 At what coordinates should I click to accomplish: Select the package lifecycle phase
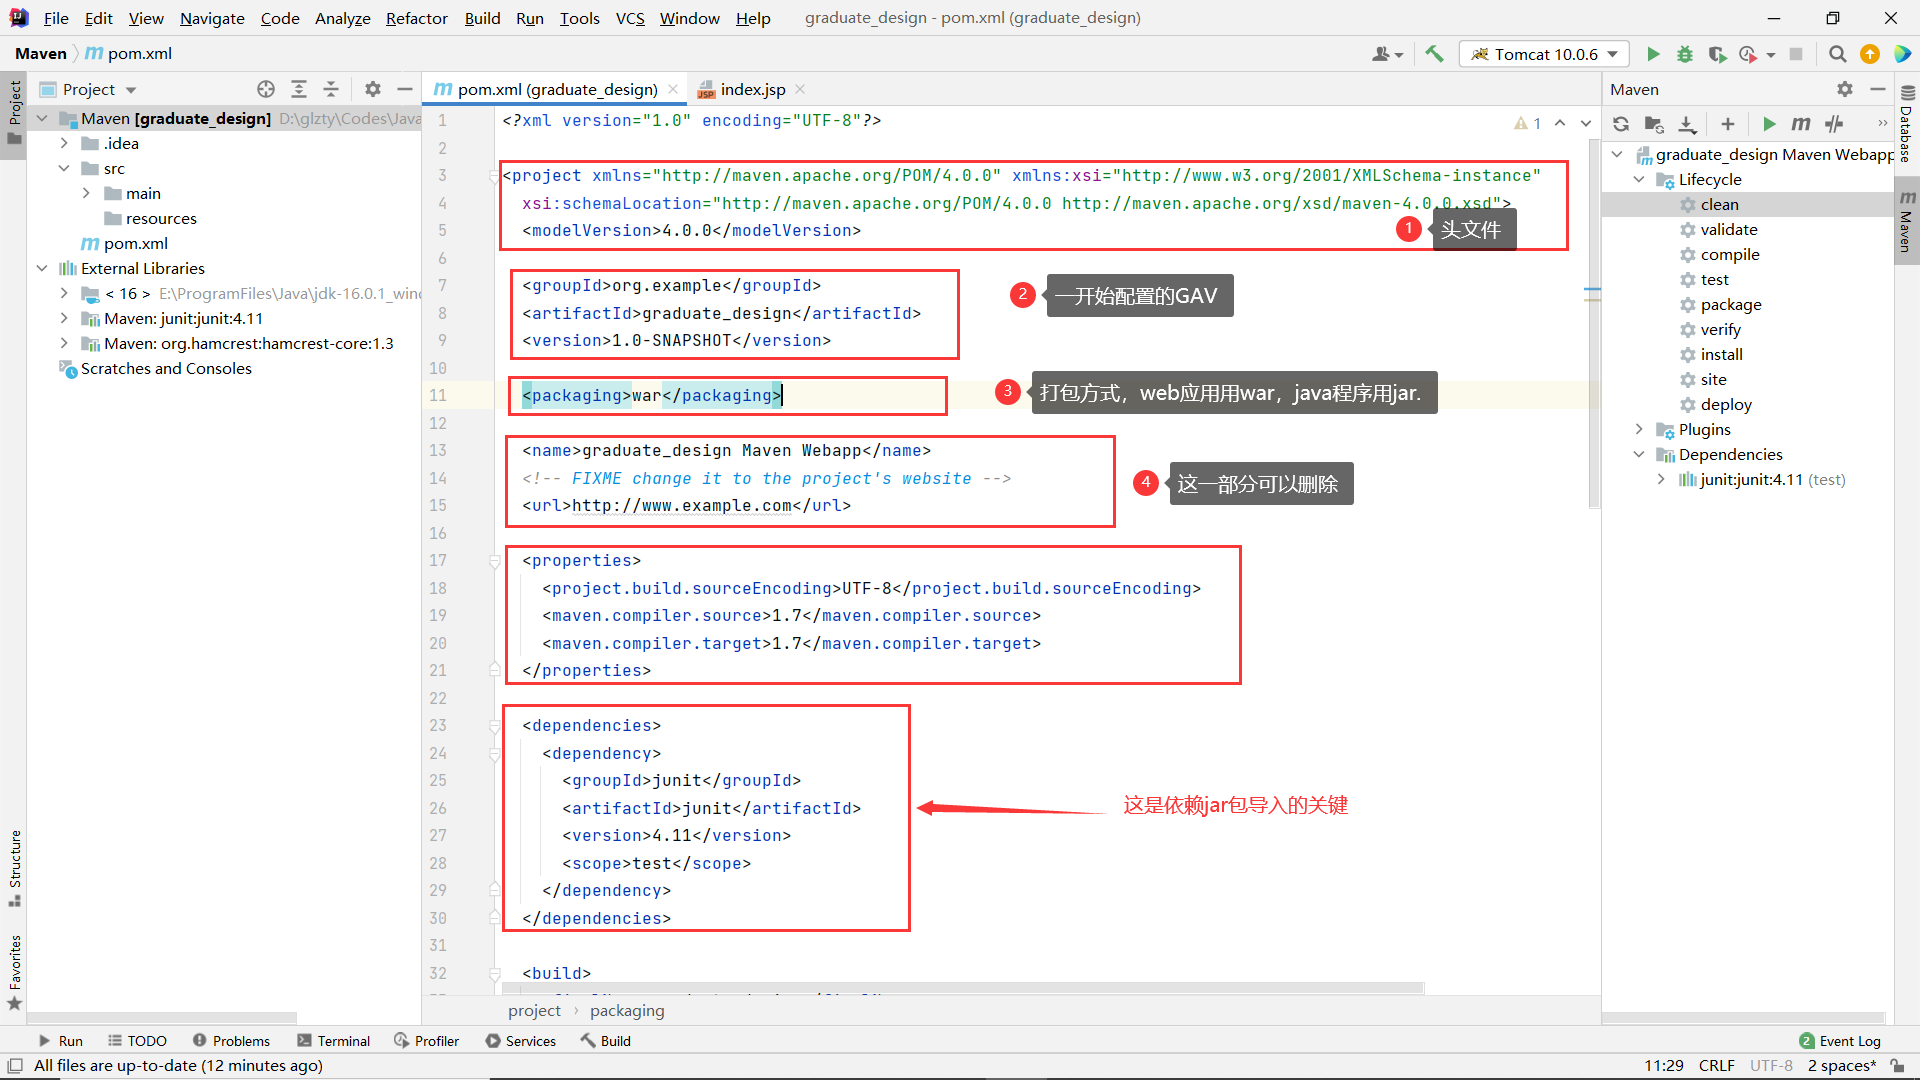(1730, 304)
